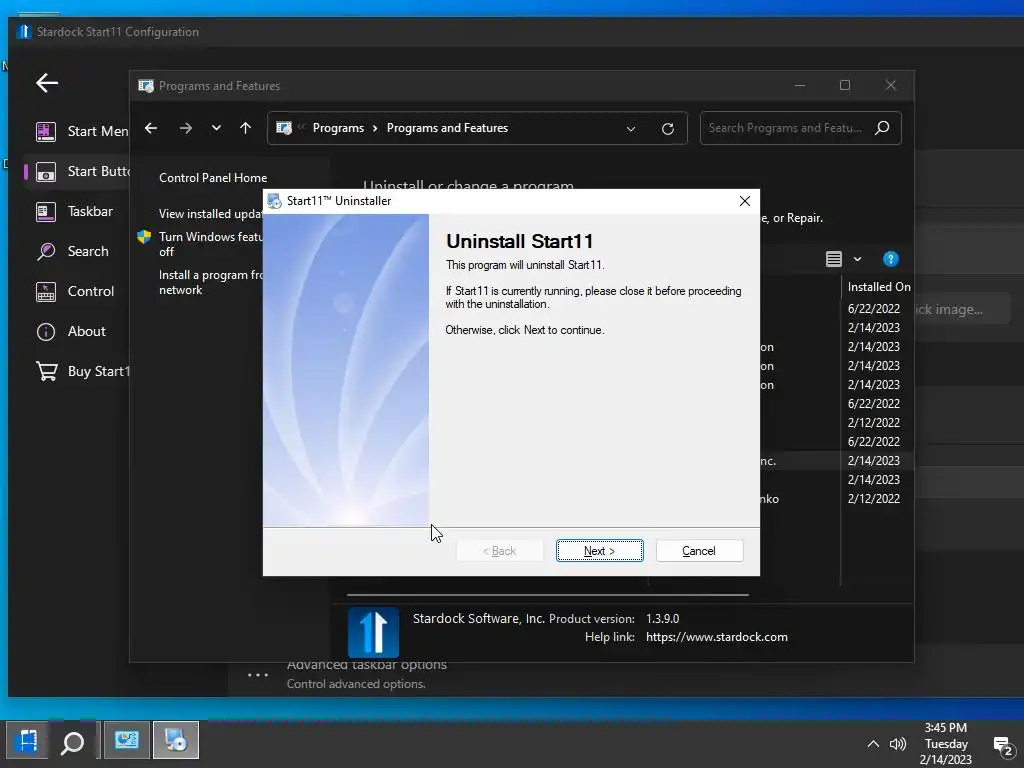Open Search section in Start11 sidebar
The image size is (1024, 768).
tap(72, 251)
